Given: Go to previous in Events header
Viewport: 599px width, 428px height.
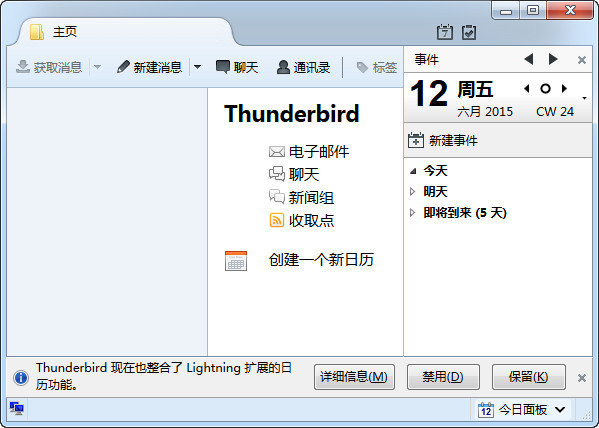Looking at the screenshot, I should [x=529, y=59].
